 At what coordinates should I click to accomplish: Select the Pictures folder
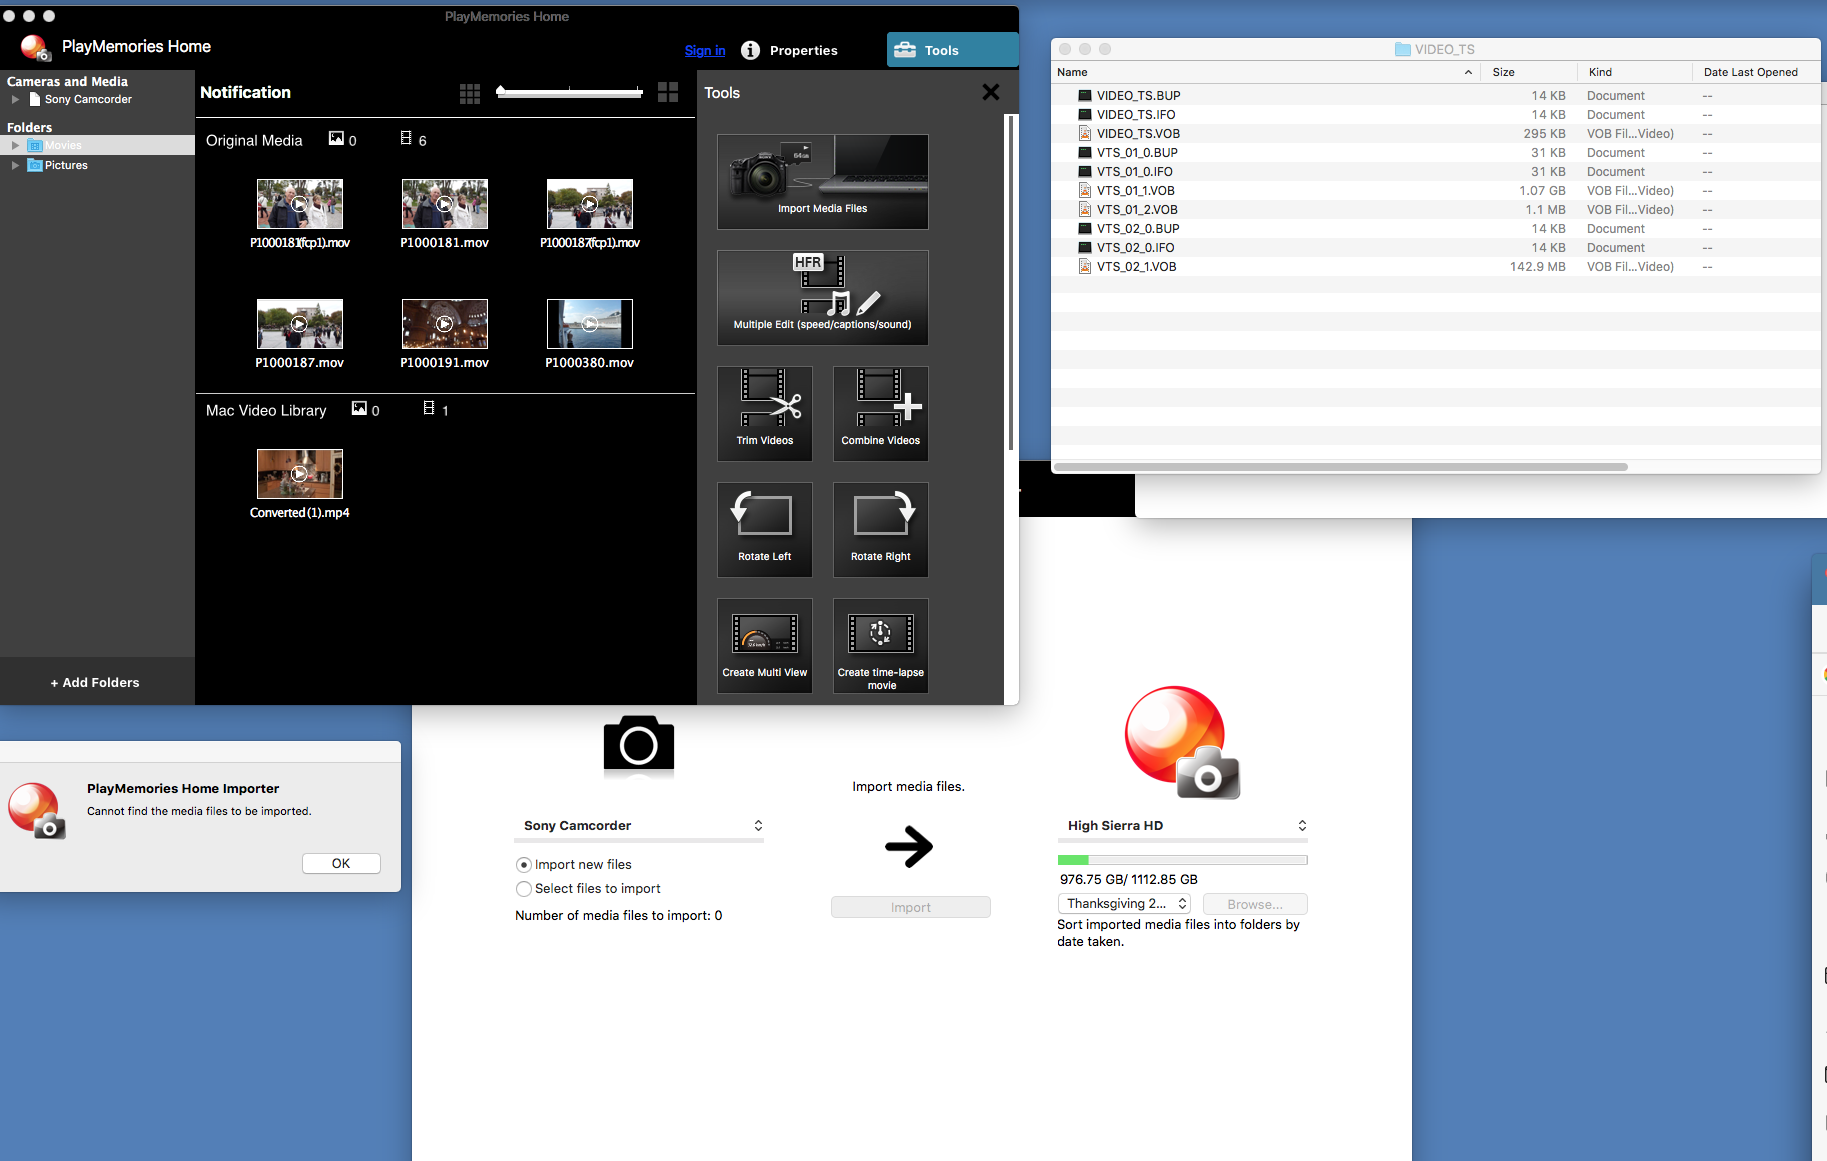[66, 165]
